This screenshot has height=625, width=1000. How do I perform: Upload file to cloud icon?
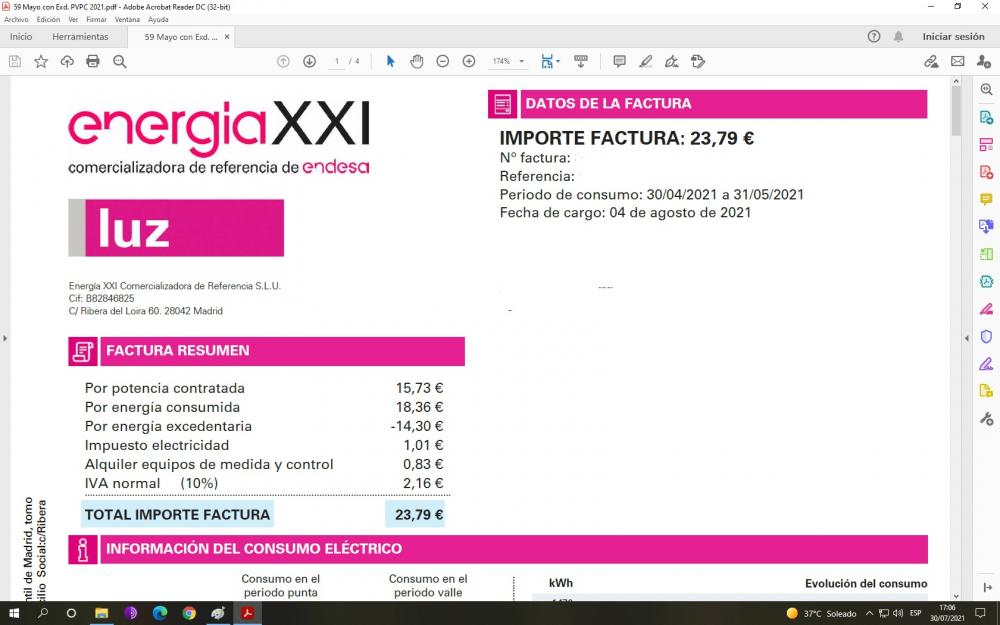tap(67, 61)
